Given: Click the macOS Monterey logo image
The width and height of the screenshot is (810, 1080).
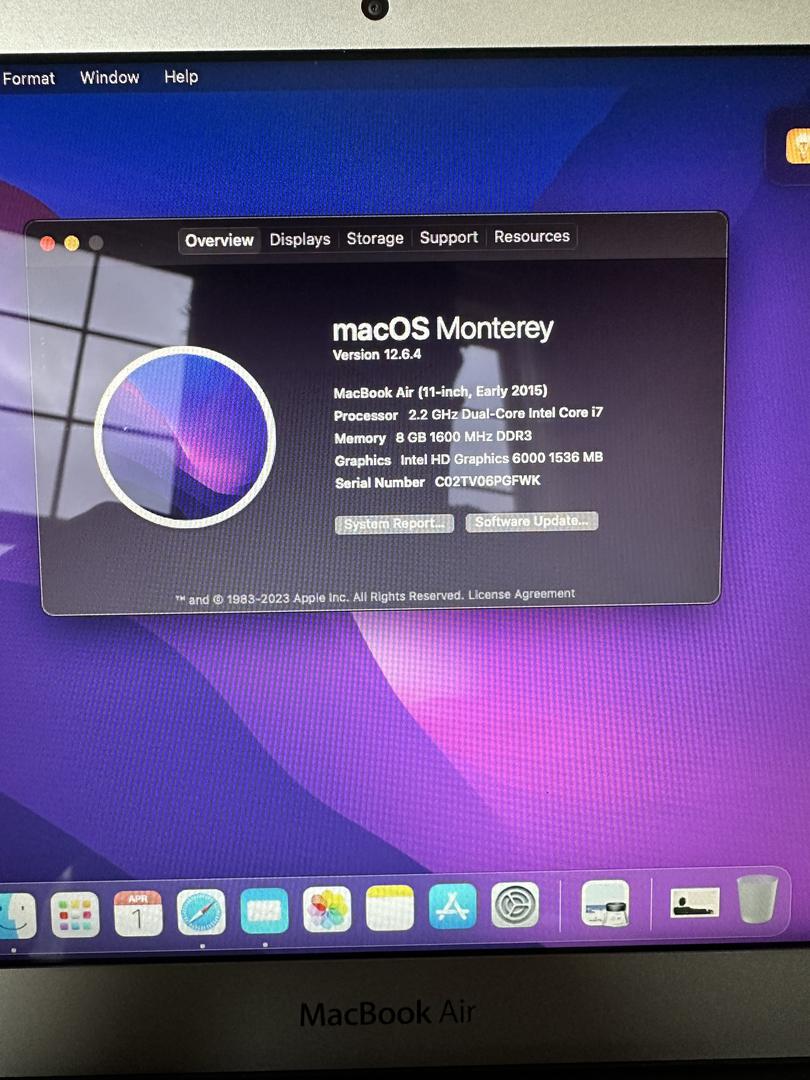Looking at the screenshot, I should 185,437.
